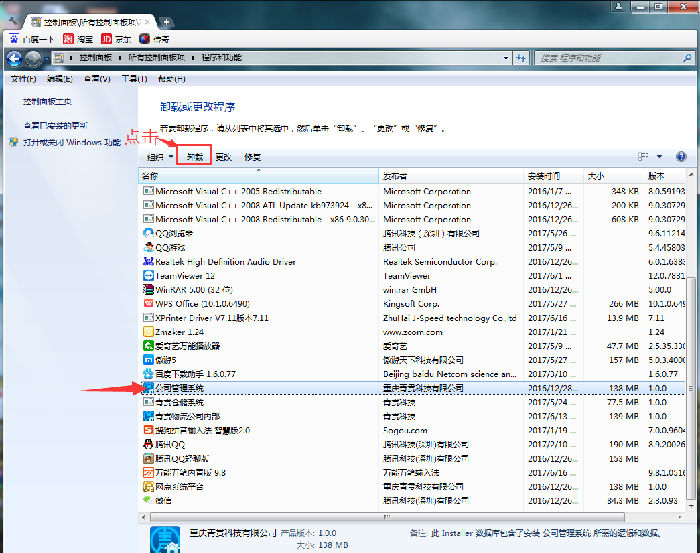
Task: Open the 文件(F) menu
Action: tap(23, 78)
